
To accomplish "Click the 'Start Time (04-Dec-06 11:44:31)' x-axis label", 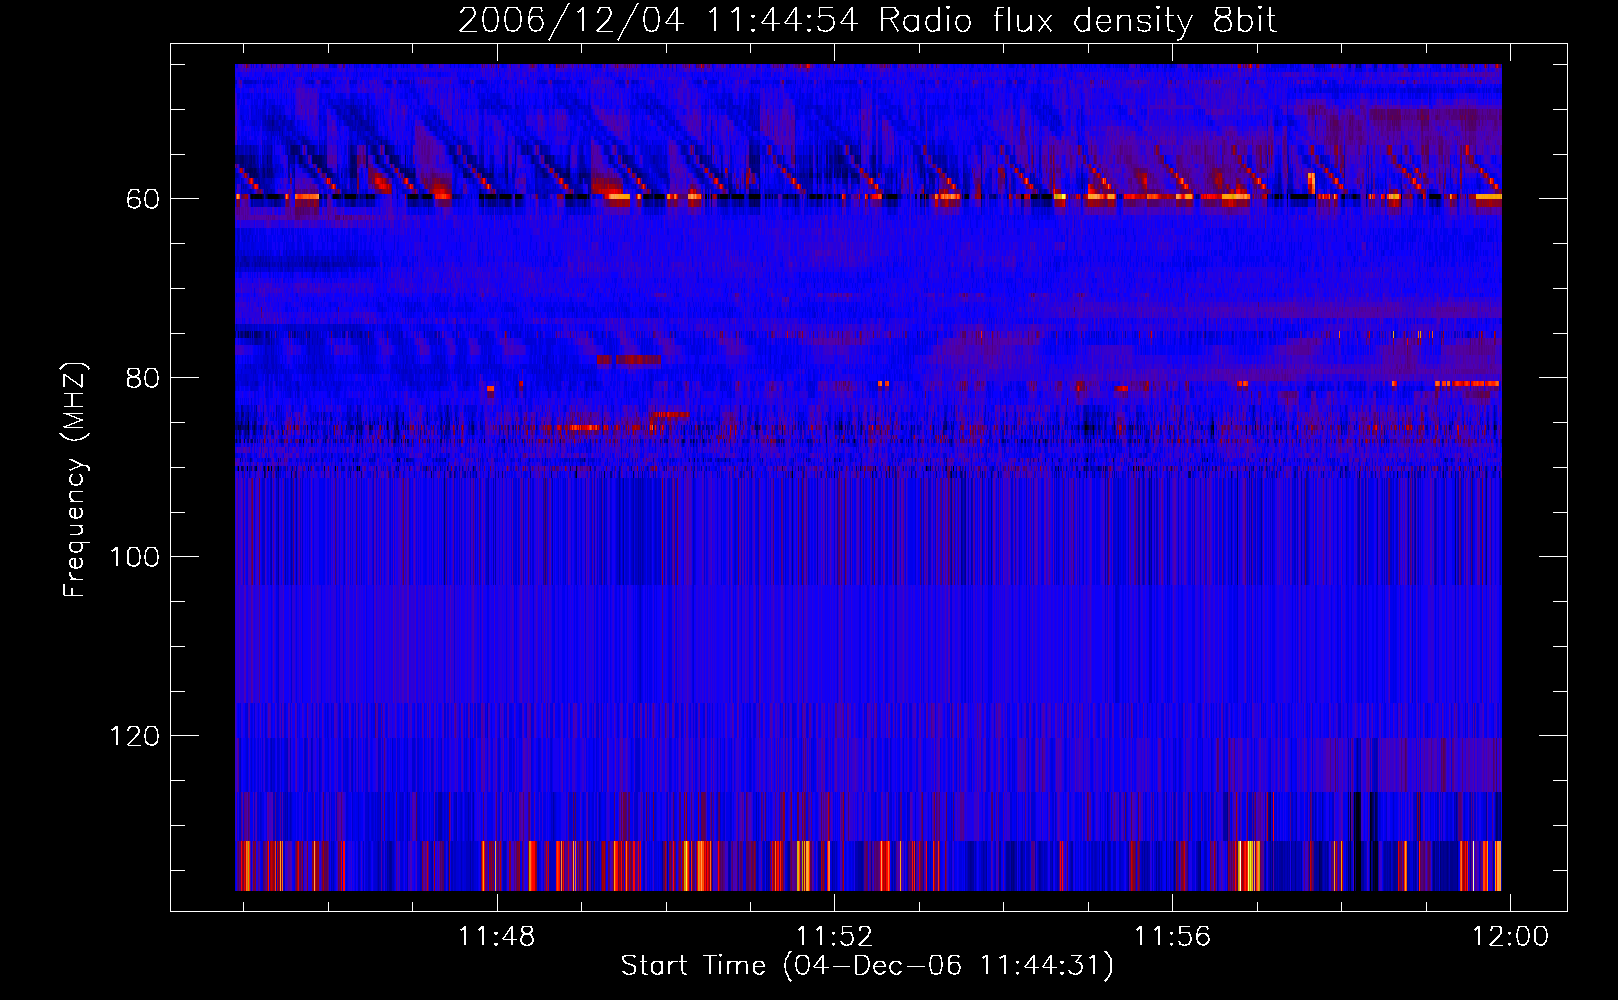I will (867, 966).
